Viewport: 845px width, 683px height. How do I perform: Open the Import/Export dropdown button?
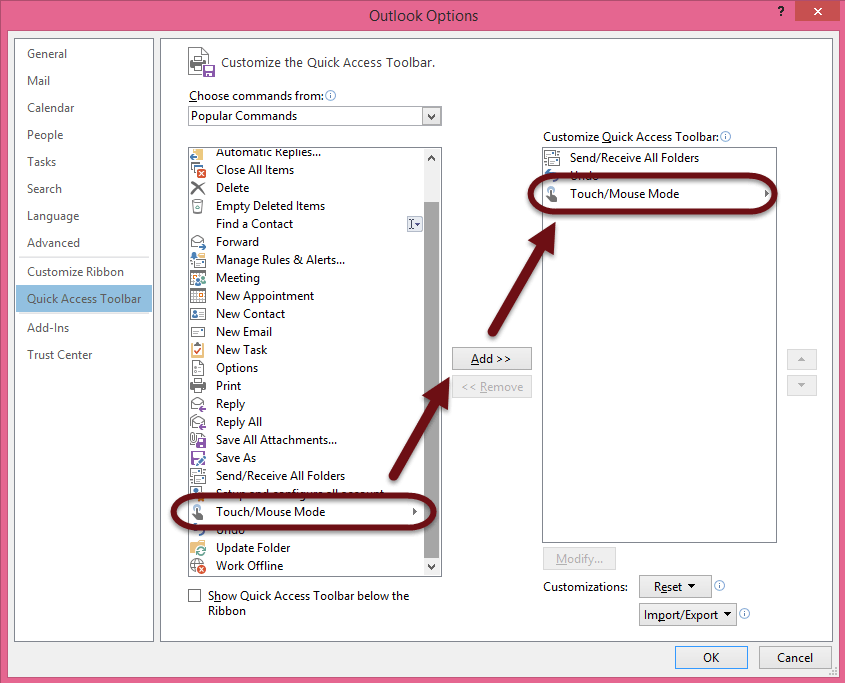tap(688, 615)
